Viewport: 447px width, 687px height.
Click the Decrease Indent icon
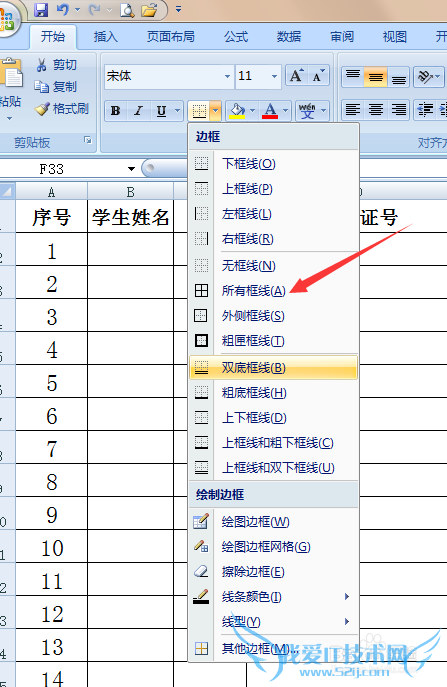[x=425, y=110]
